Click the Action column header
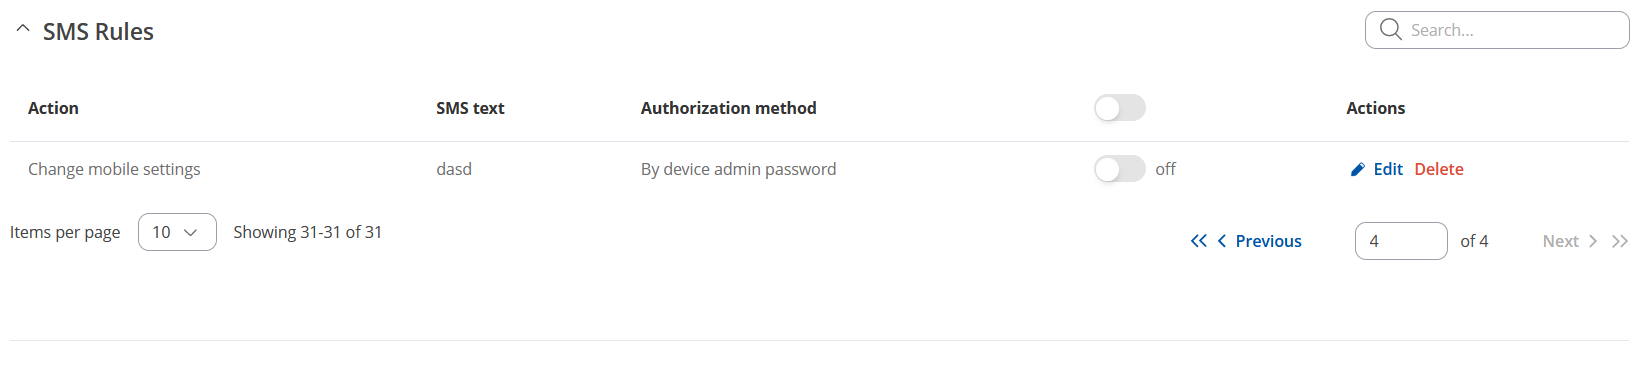The width and height of the screenshot is (1650, 372). (53, 108)
